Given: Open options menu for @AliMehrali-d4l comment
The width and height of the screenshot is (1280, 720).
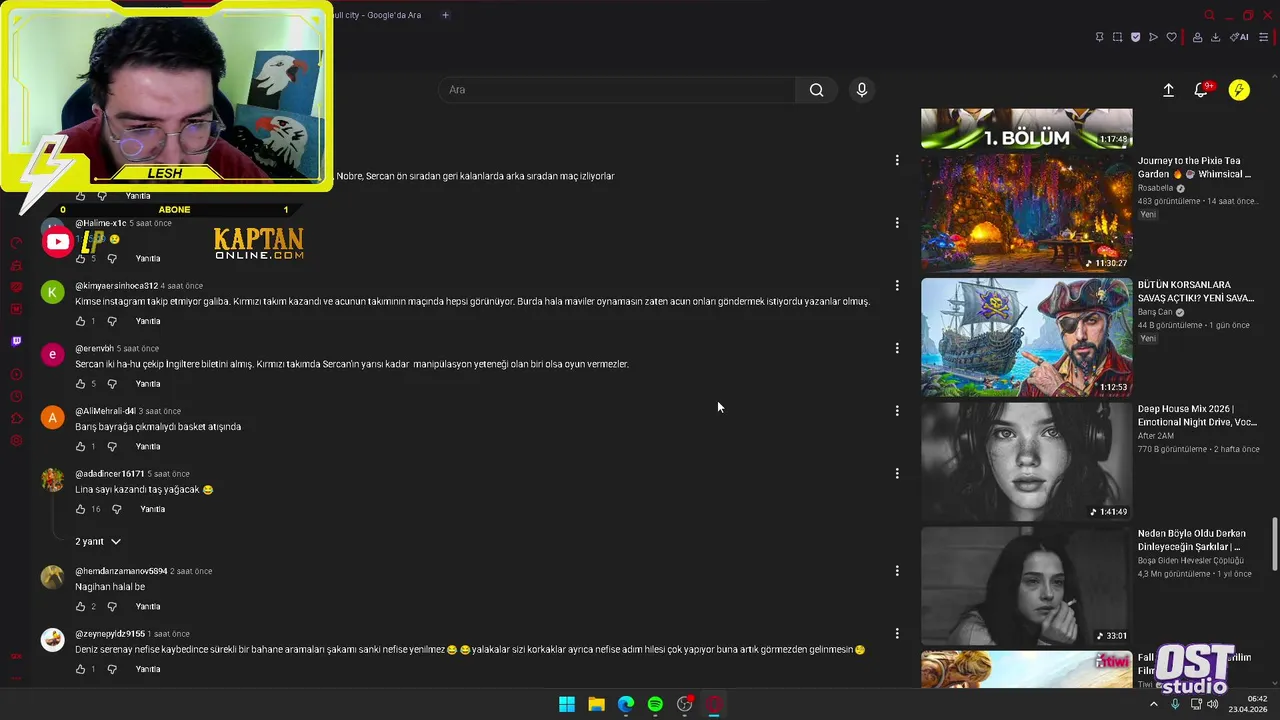Looking at the screenshot, I should click(x=897, y=411).
